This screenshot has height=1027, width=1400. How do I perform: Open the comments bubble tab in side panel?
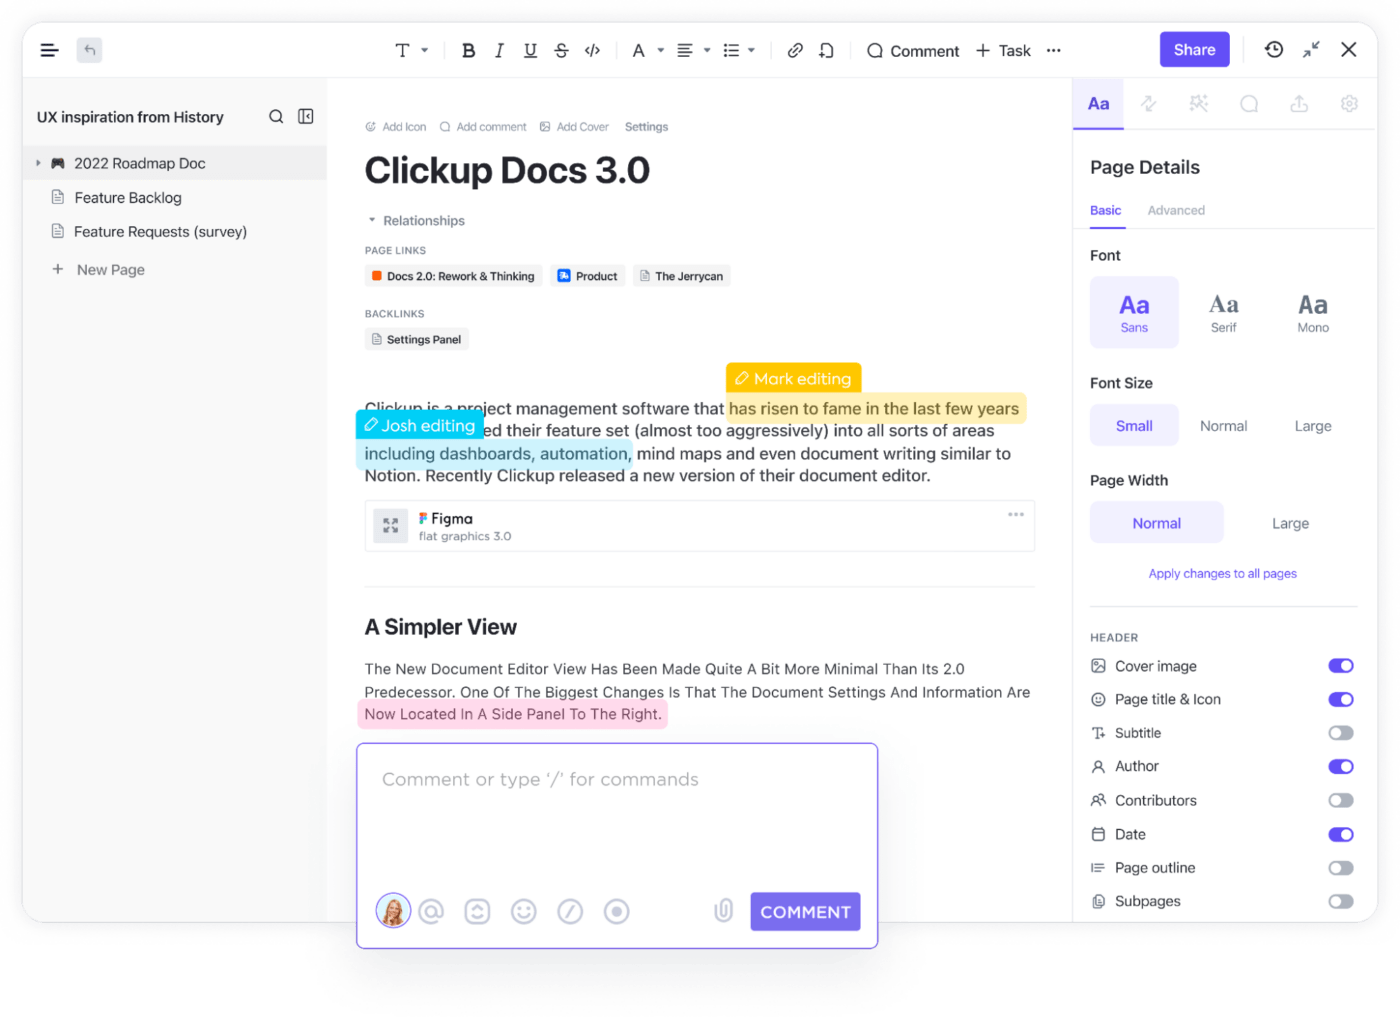pyautogui.click(x=1249, y=104)
